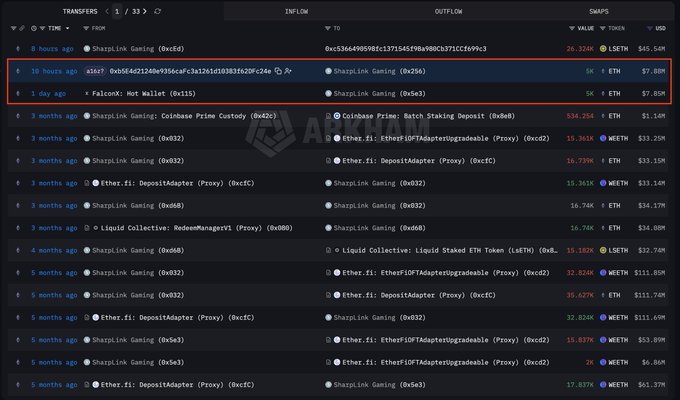Select the TRANSFERS tab

tap(80, 11)
